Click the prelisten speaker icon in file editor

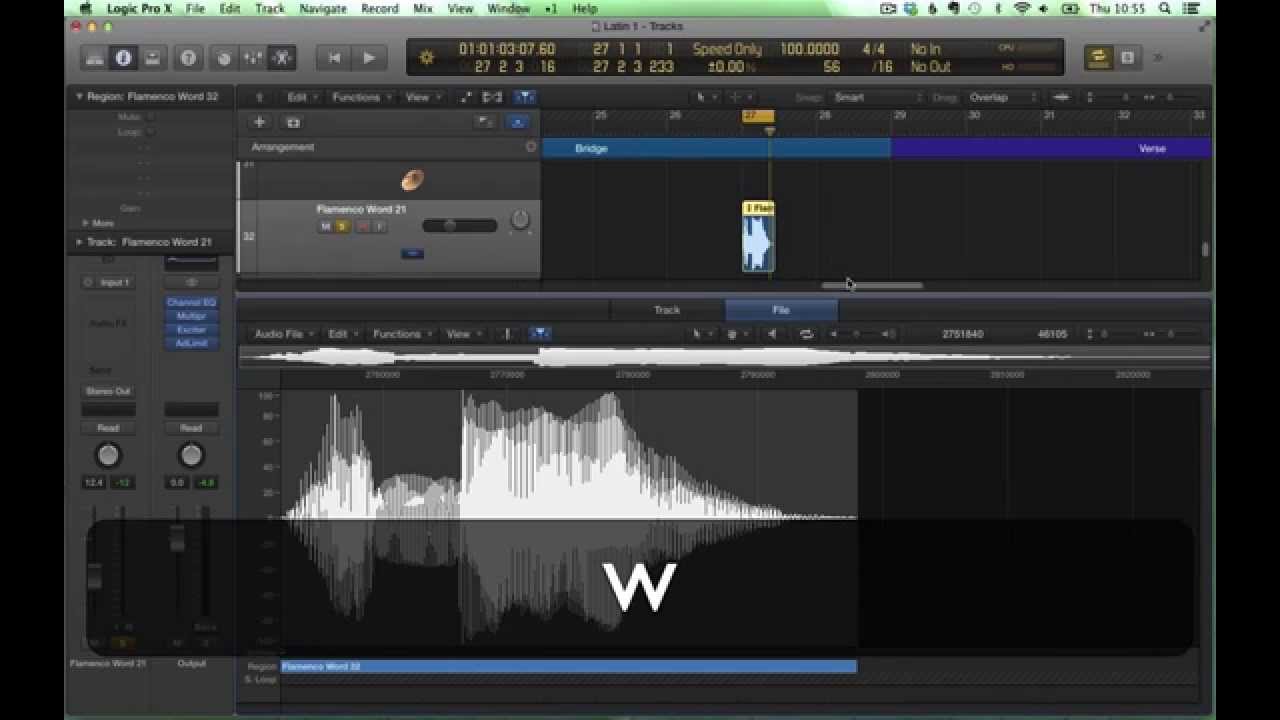772,334
